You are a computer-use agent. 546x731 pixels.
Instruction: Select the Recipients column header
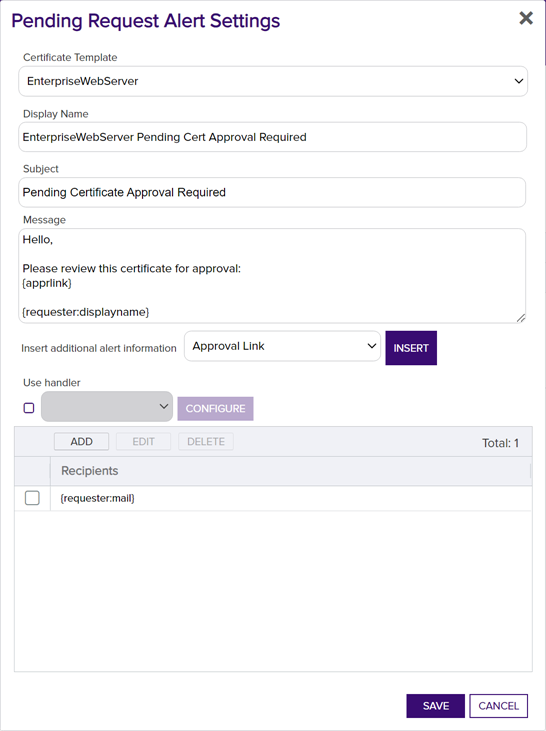(290, 471)
